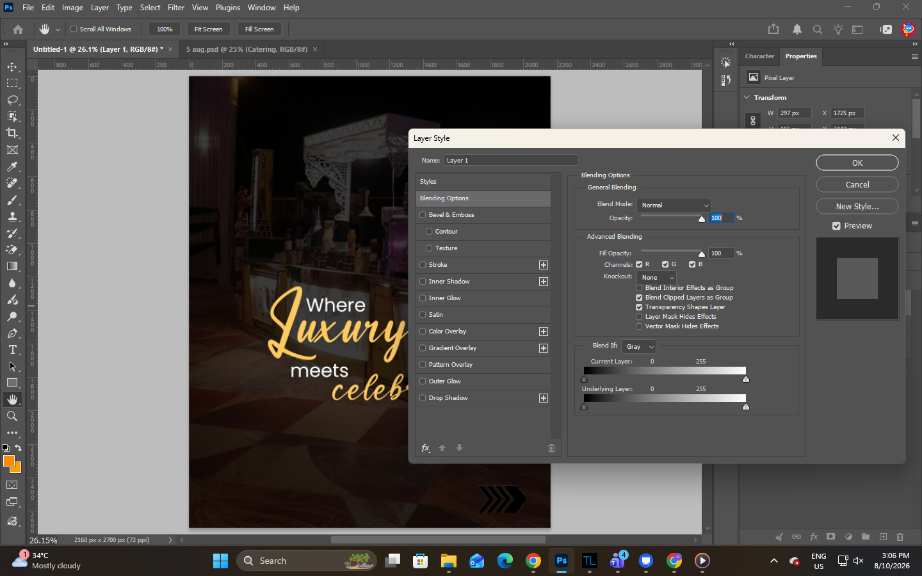Open the Knockout None dropdown
The width and height of the screenshot is (922, 576).
click(x=656, y=277)
